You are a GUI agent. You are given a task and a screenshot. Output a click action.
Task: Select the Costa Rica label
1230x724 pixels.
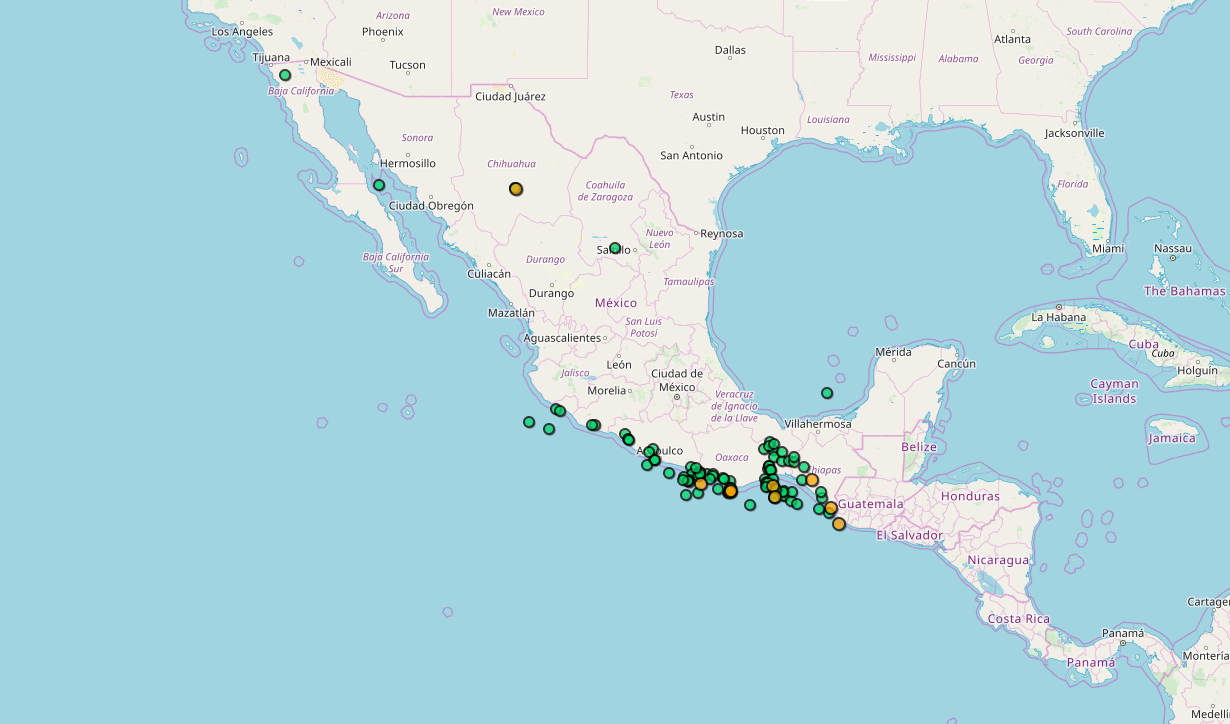[1019, 619]
